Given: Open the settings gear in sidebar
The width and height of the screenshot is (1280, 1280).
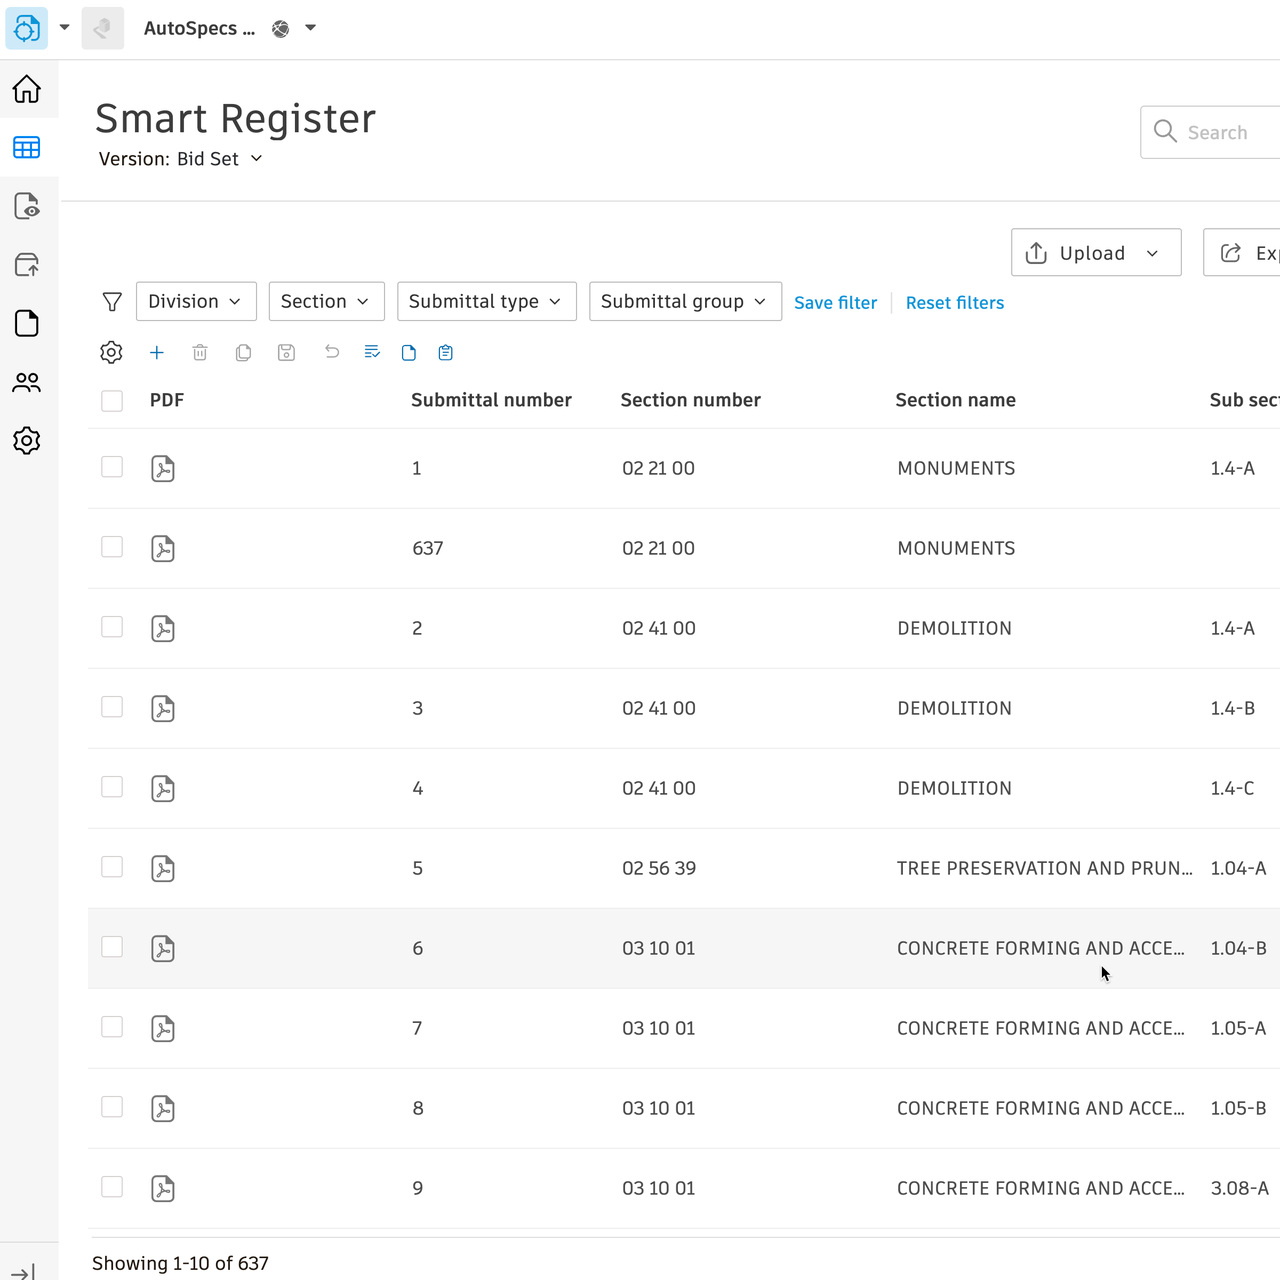Looking at the screenshot, I should (x=27, y=440).
